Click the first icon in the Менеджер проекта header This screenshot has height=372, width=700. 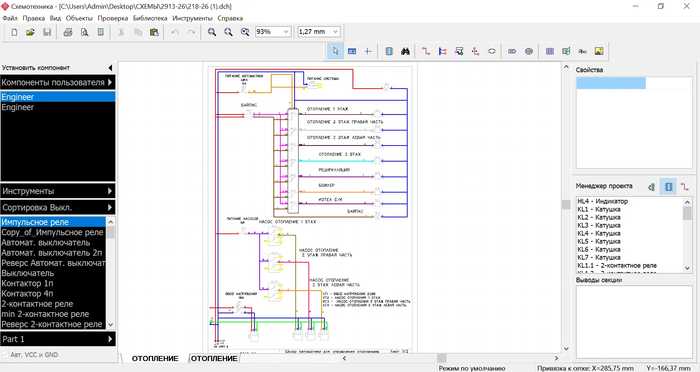point(652,187)
